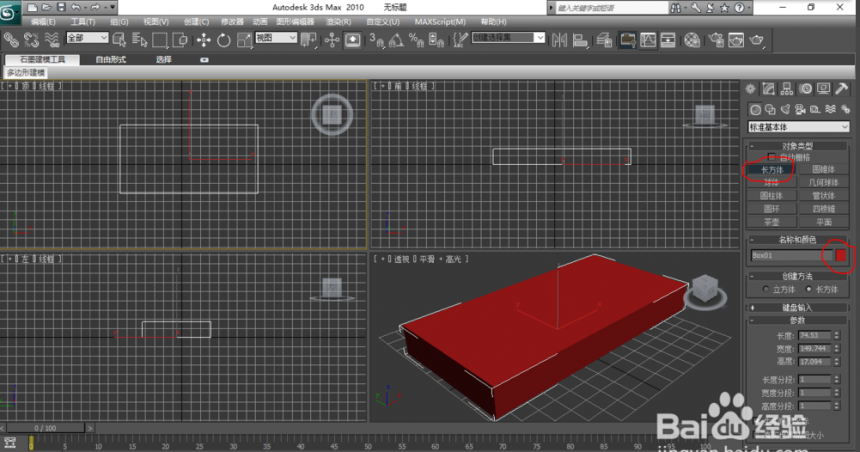The width and height of the screenshot is (860, 452).
Task: Select the 立方体 radio button
Action: [766, 289]
